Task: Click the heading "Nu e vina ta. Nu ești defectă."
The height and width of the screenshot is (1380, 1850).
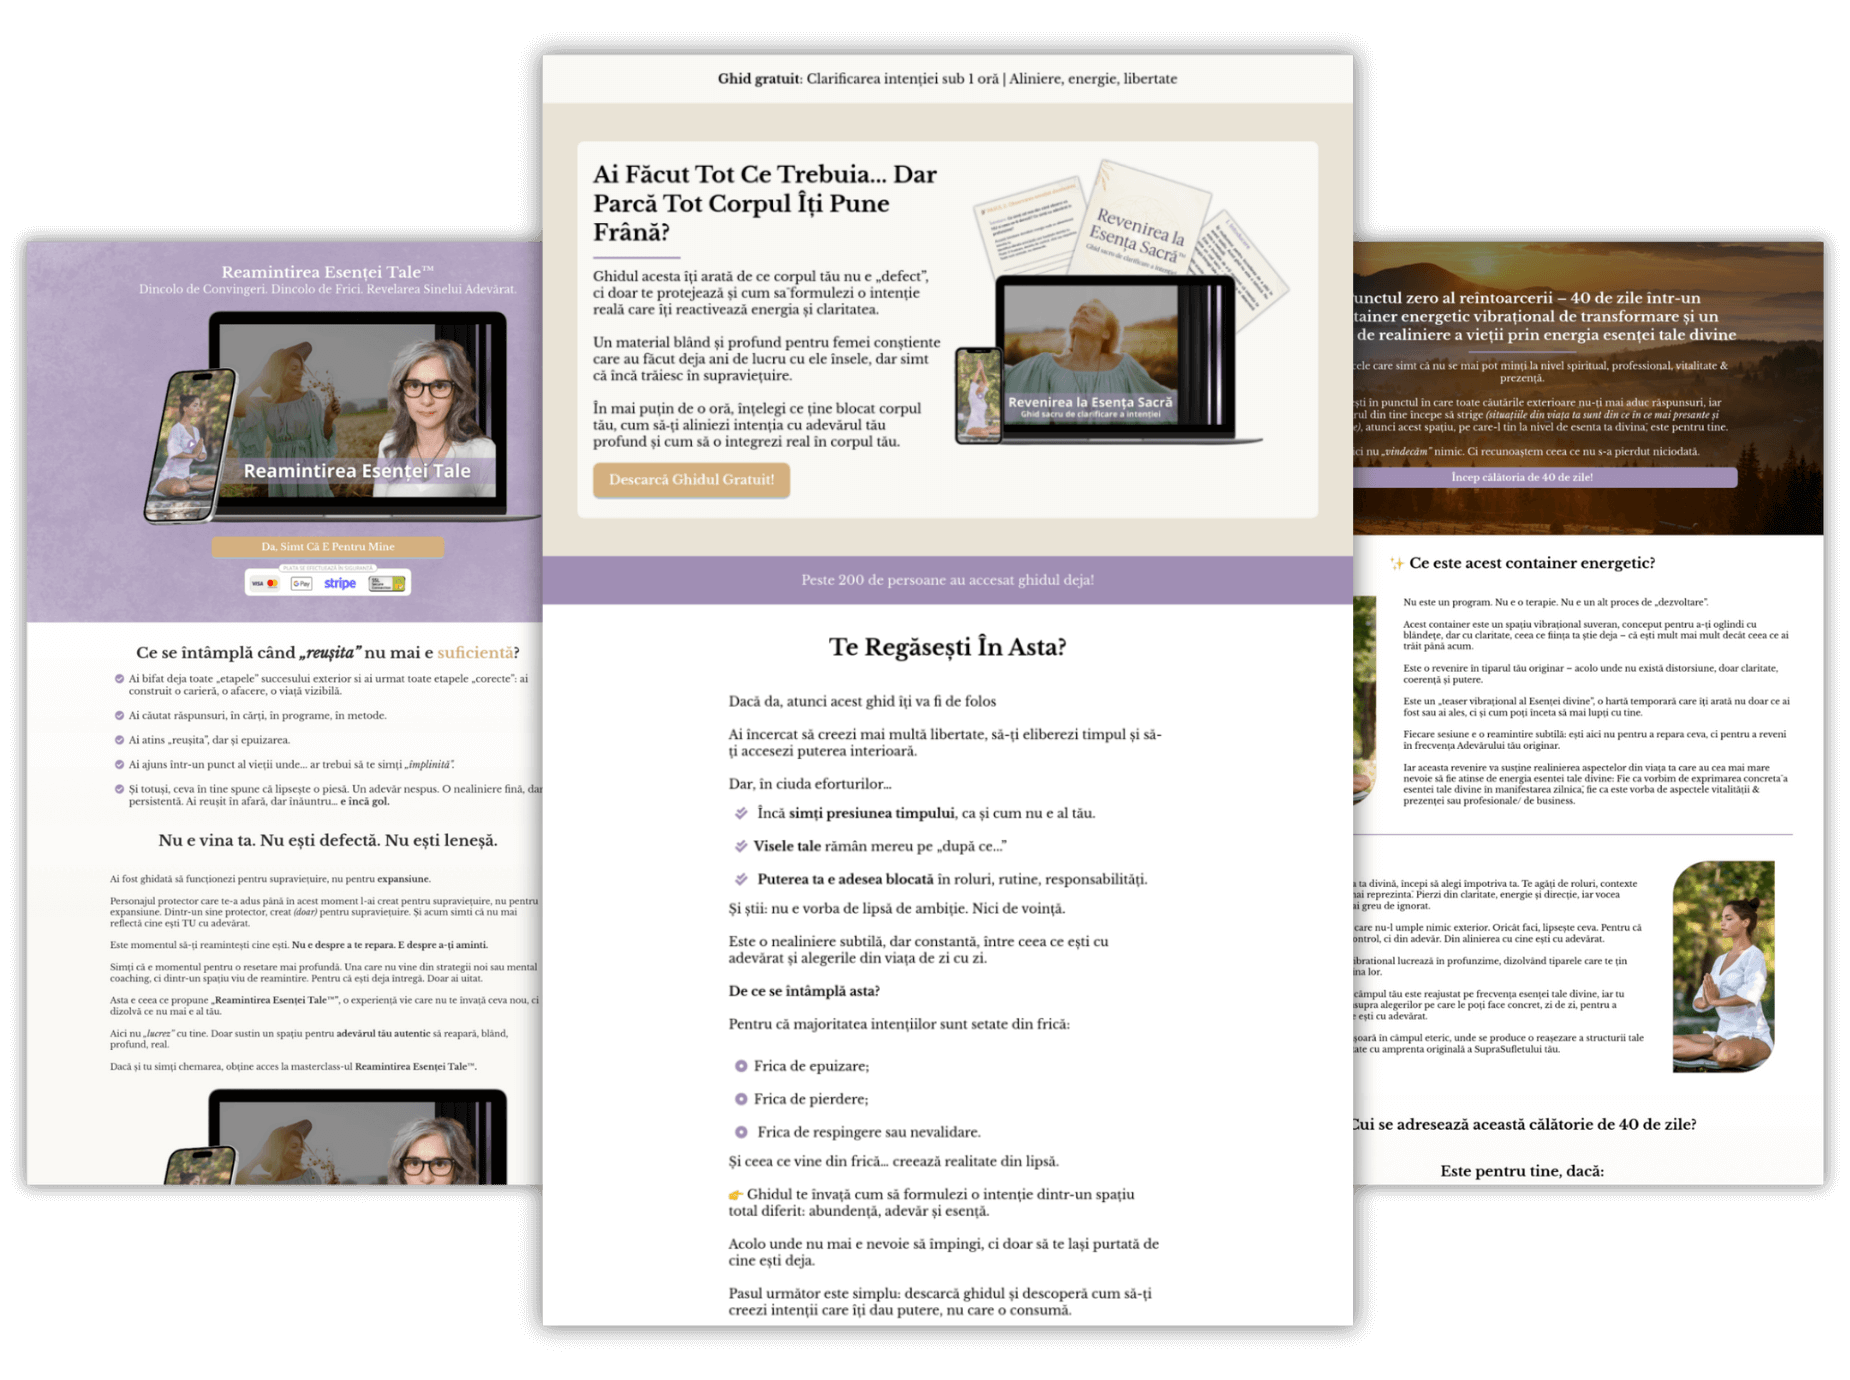Action: click(x=328, y=840)
